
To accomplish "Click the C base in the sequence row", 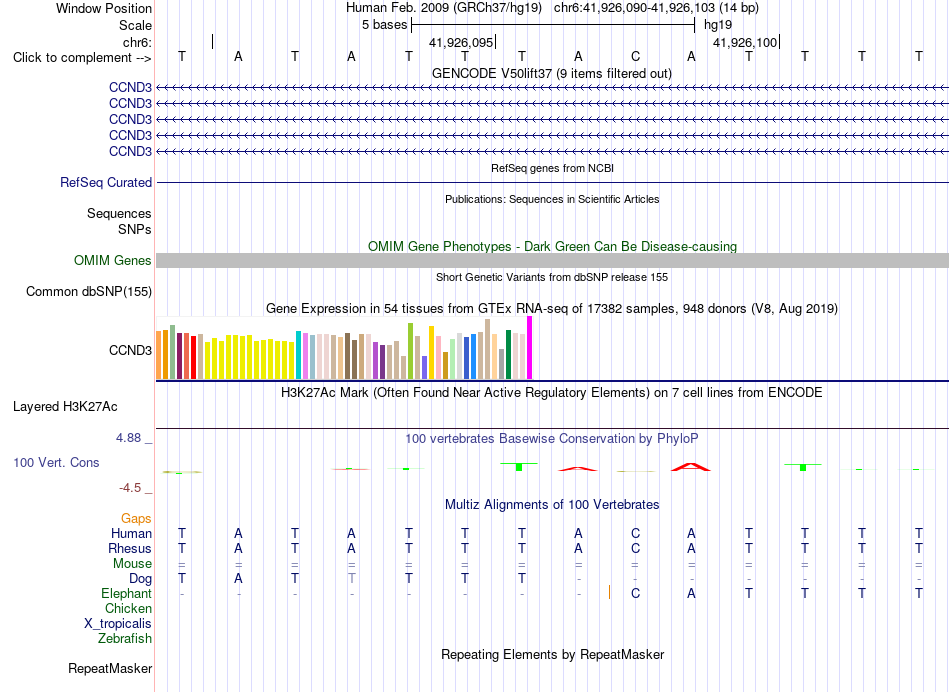I will click(x=635, y=56).
